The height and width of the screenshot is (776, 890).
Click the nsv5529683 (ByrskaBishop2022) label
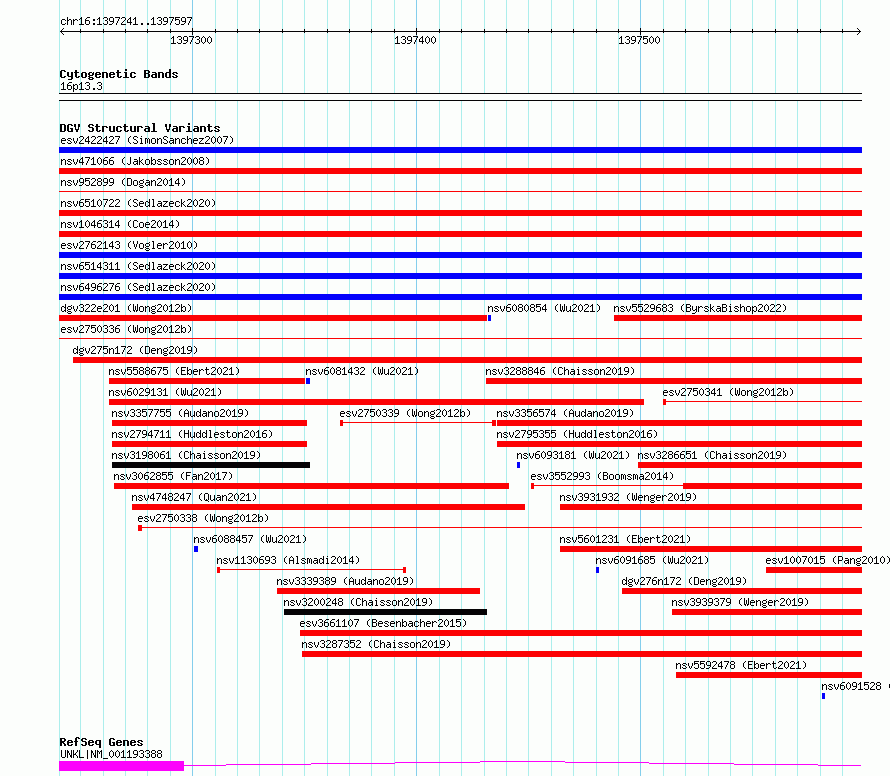click(x=700, y=308)
